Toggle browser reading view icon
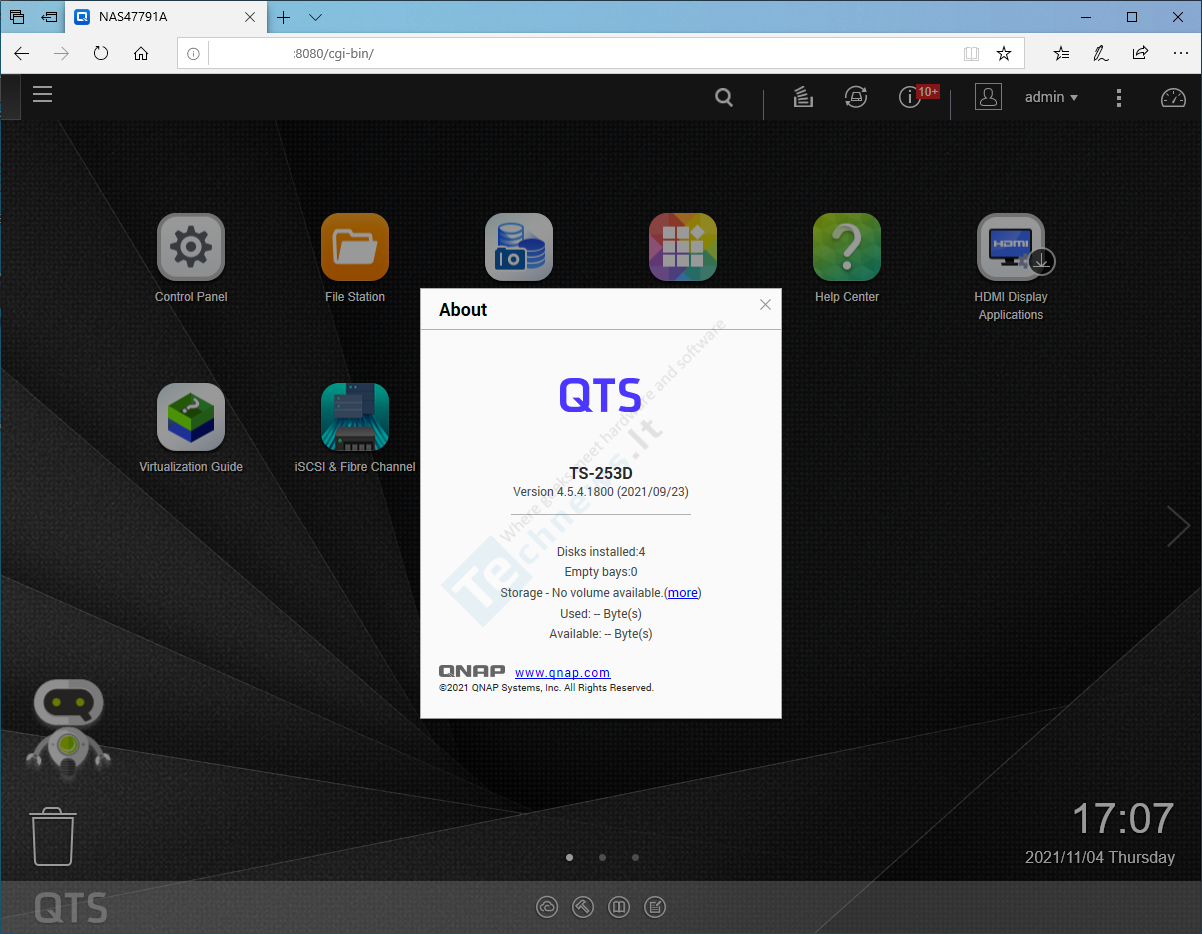This screenshot has height=934, width=1202. (x=971, y=53)
